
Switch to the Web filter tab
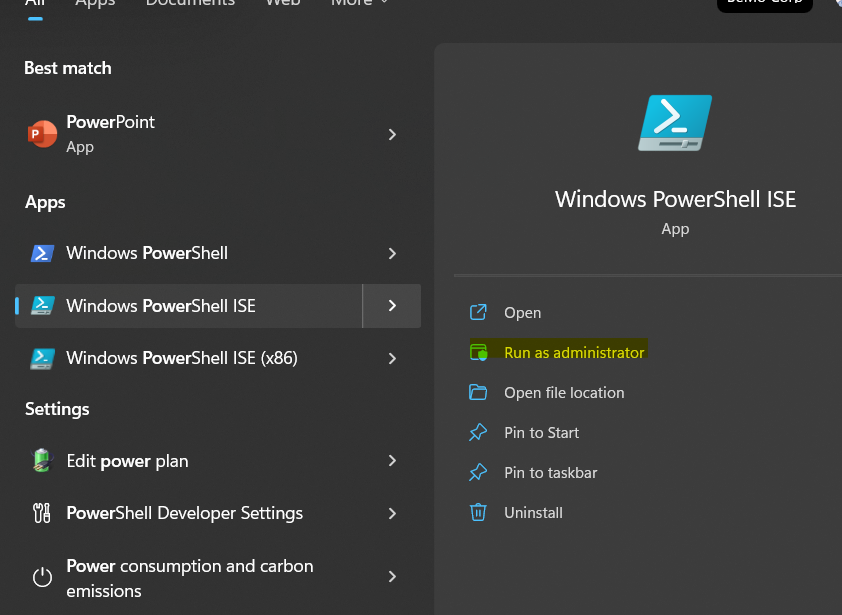coord(283,3)
